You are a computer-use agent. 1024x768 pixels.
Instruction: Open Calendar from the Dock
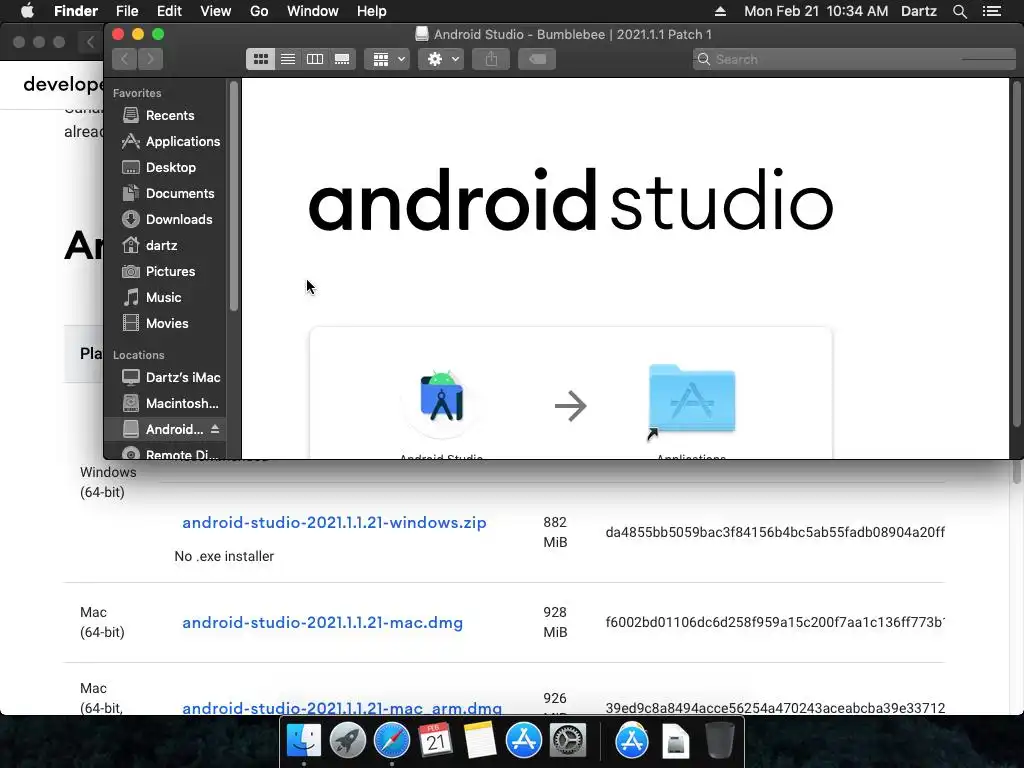(x=436, y=741)
